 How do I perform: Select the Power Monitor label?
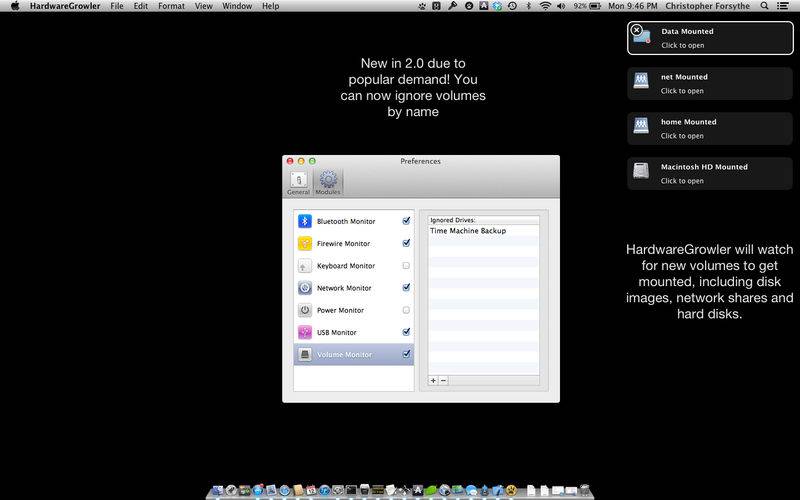coord(340,310)
